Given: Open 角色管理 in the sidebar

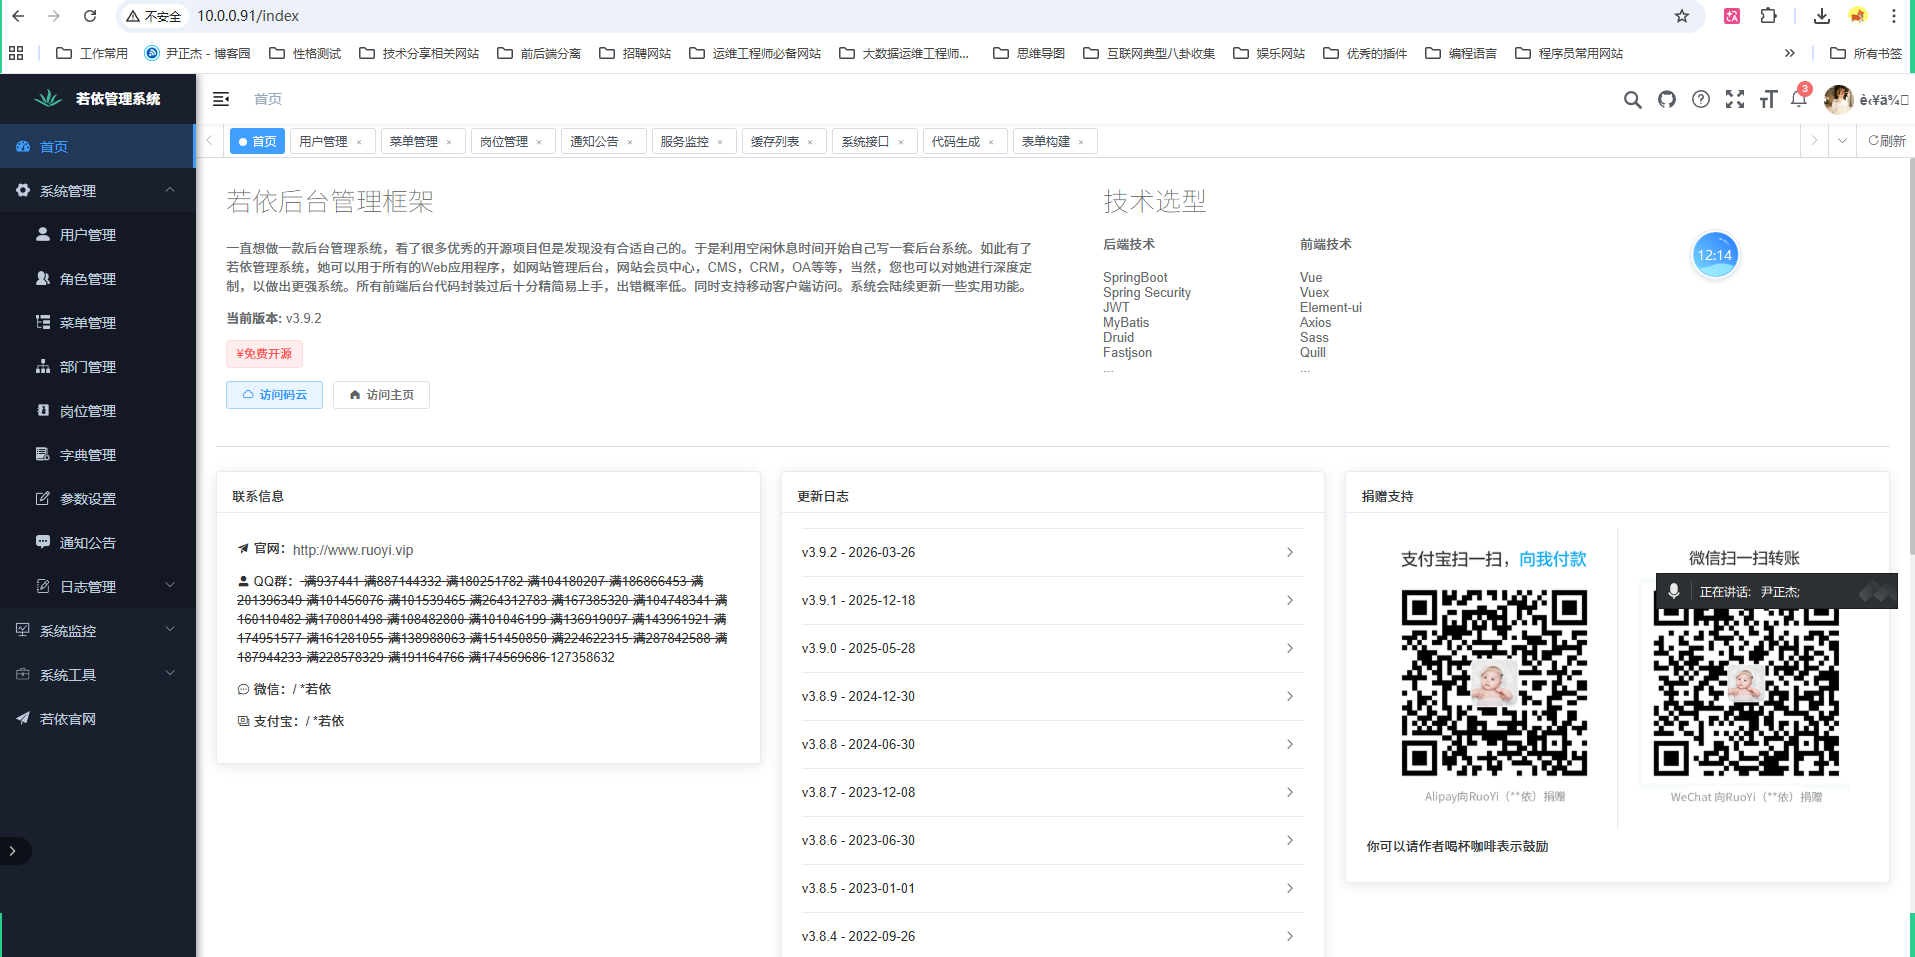Looking at the screenshot, I should pyautogui.click(x=98, y=278).
